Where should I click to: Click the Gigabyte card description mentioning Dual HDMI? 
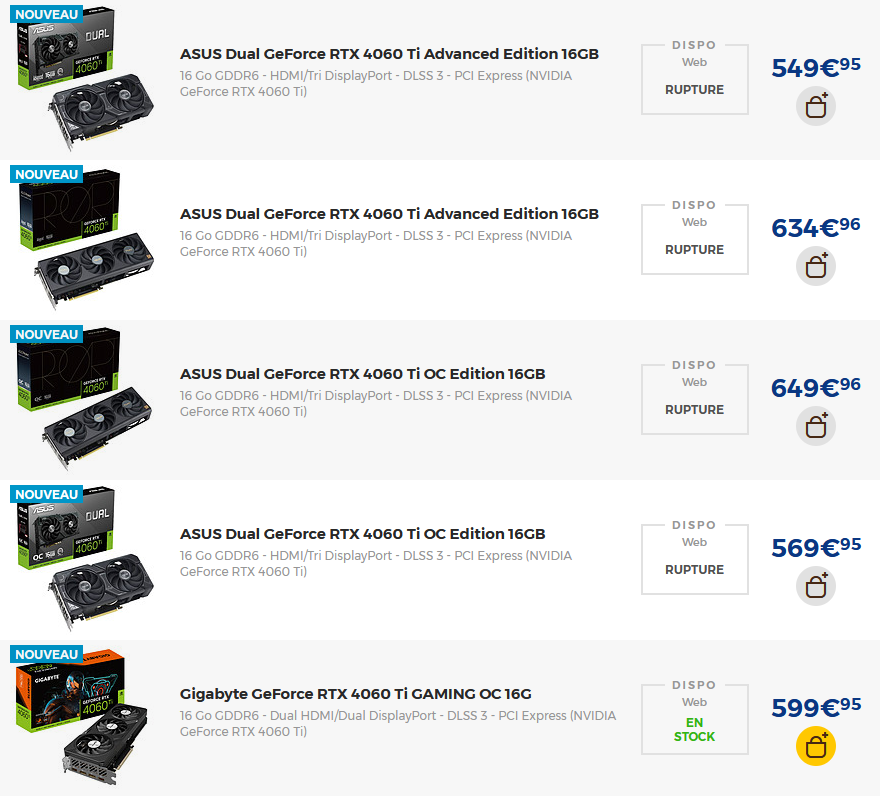[398, 724]
